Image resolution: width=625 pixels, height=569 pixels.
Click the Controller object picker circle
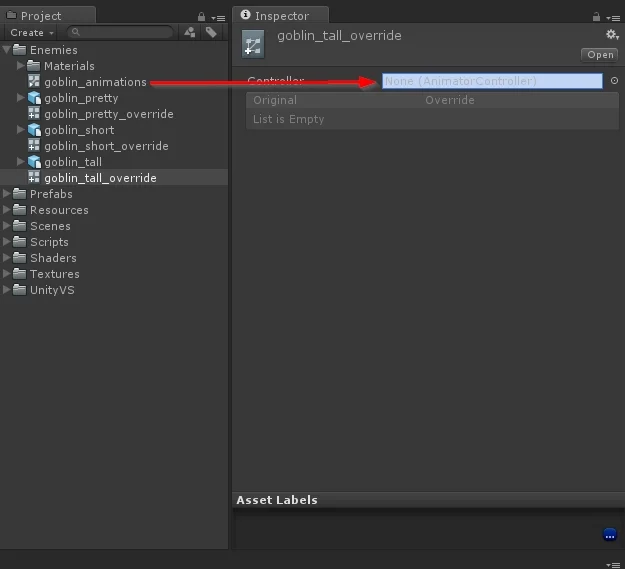(x=614, y=81)
